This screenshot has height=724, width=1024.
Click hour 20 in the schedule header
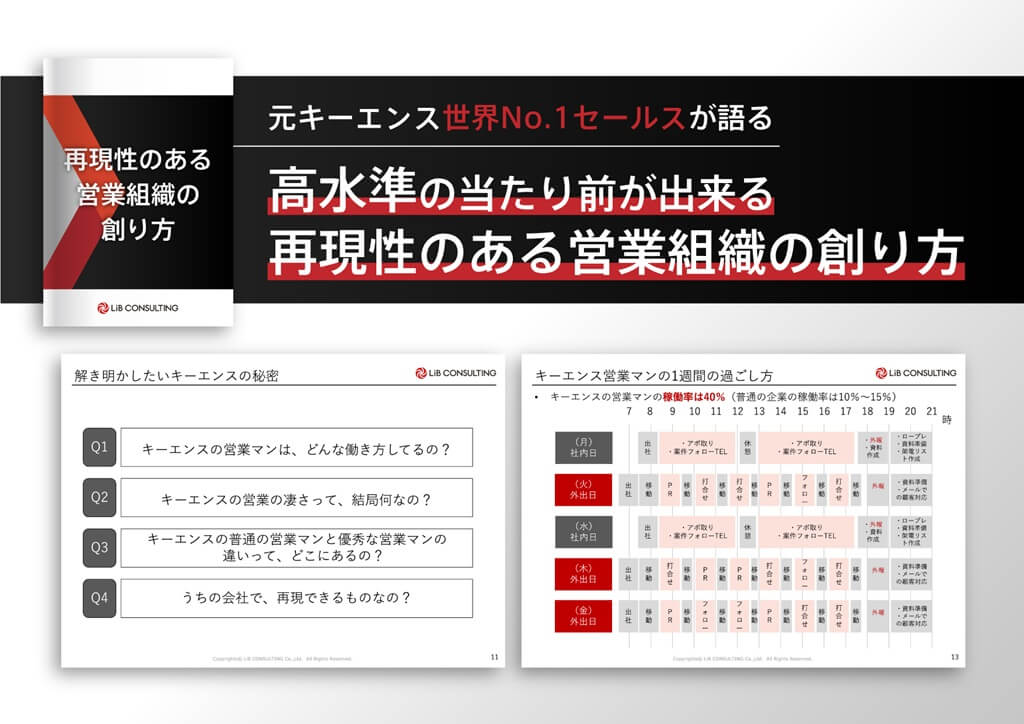910,411
